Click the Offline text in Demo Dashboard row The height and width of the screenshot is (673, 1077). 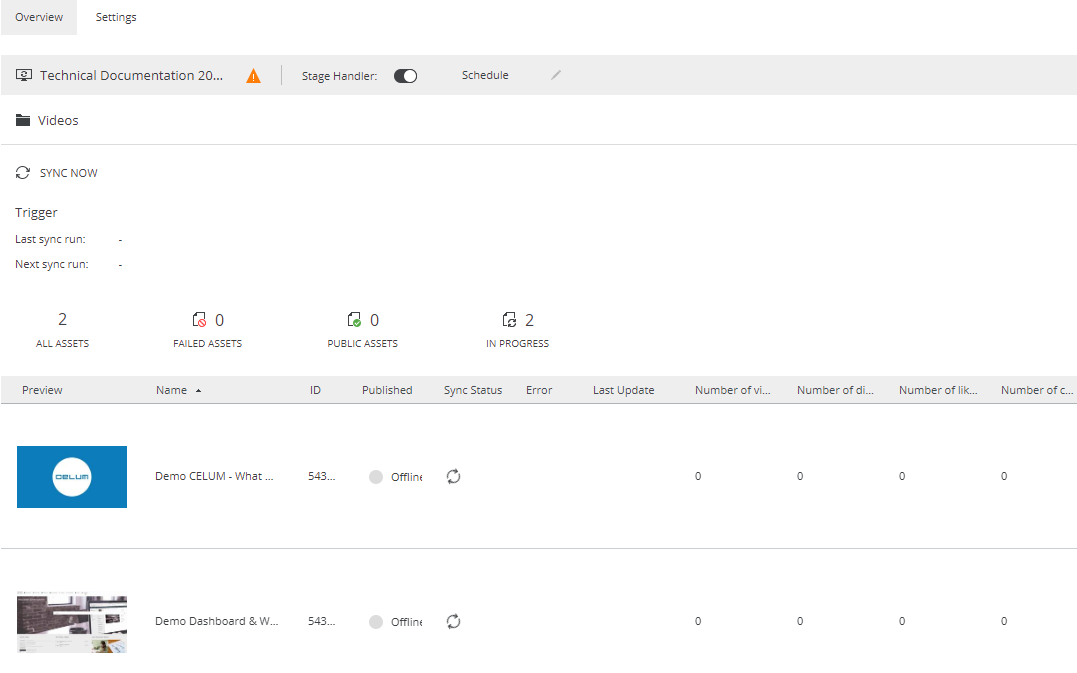point(407,621)
